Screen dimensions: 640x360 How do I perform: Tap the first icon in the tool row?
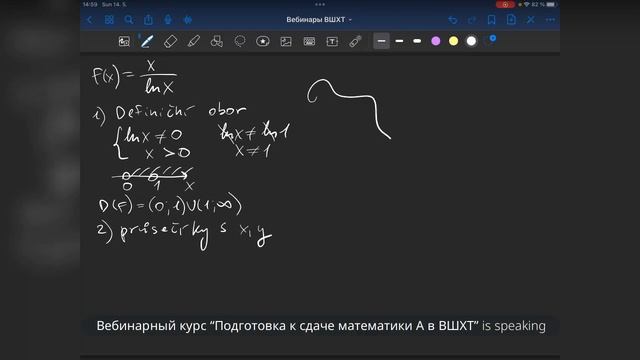[124, 41]
